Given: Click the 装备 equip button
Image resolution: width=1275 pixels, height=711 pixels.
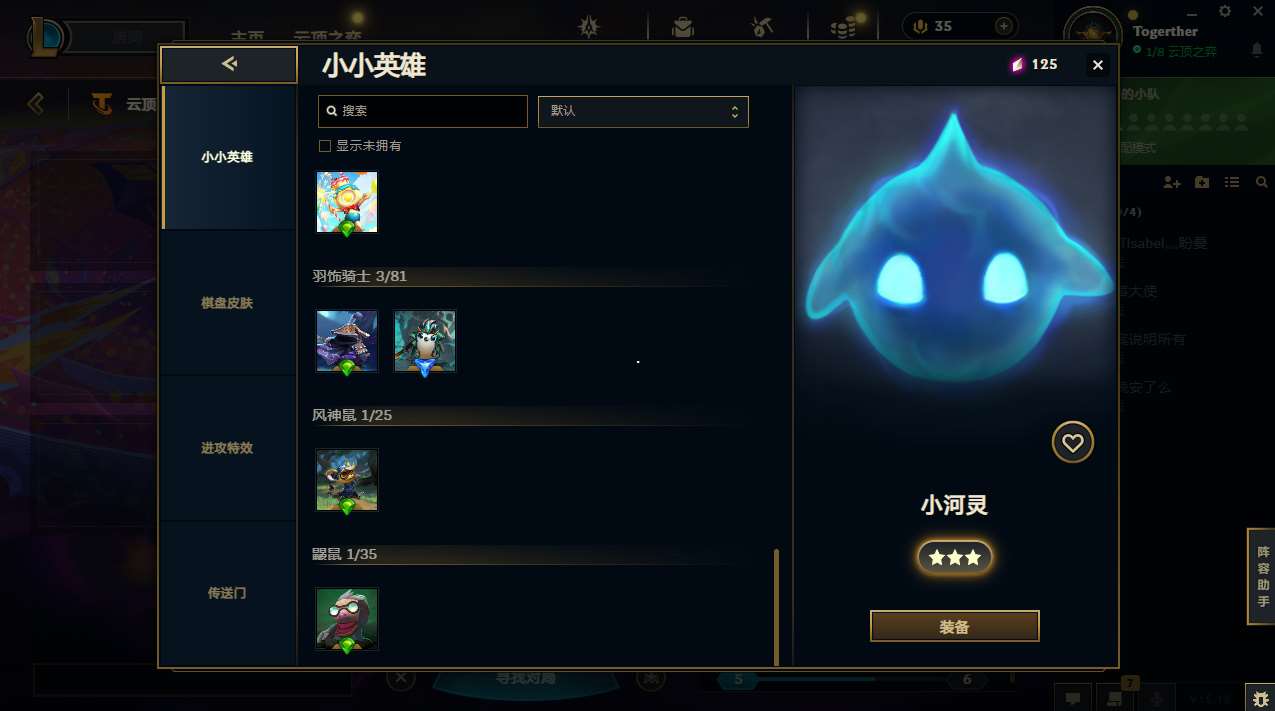Looking at the screenshot, I should pos(955,626).
